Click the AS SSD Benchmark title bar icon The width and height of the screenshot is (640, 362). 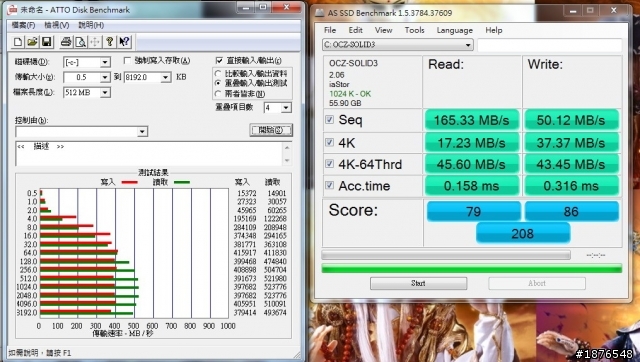[320, 13]
